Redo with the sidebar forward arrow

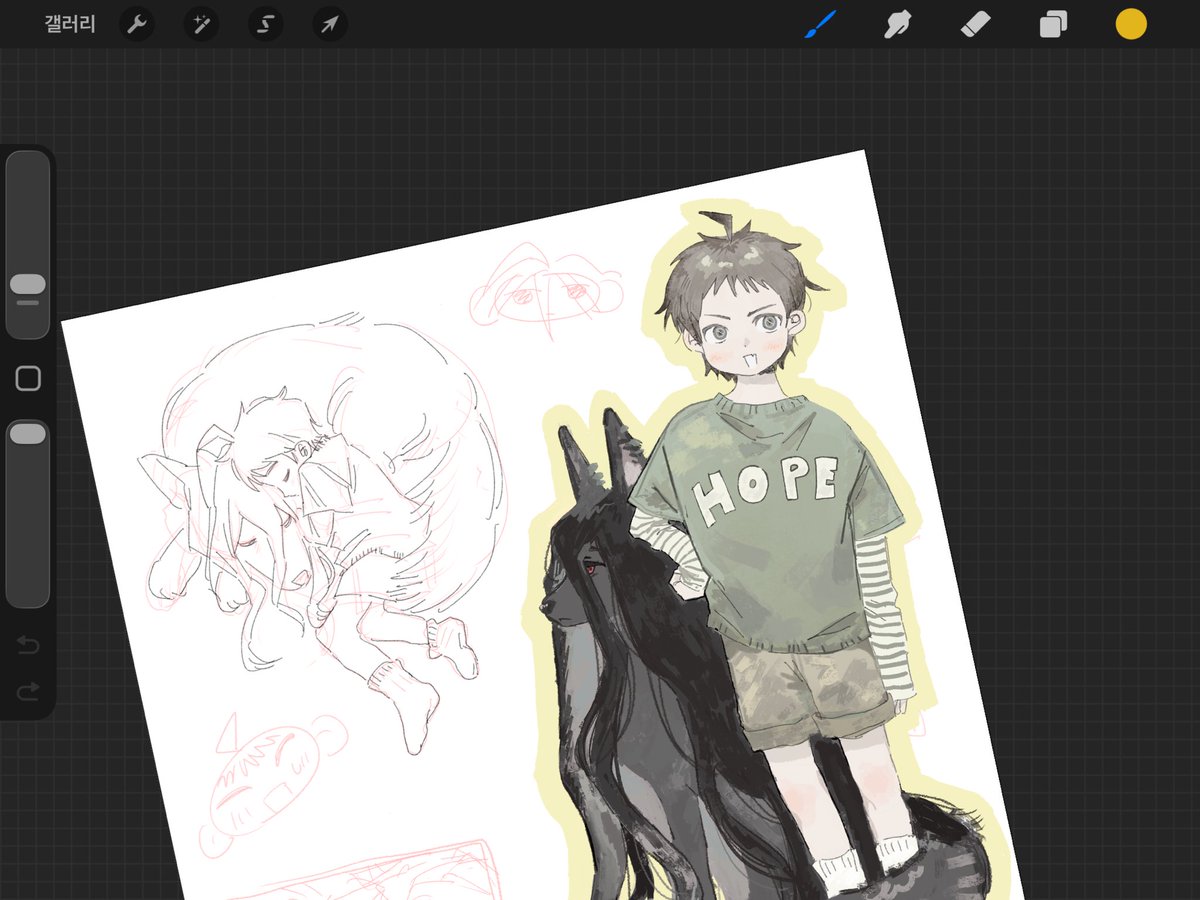(x=28, y=690)
